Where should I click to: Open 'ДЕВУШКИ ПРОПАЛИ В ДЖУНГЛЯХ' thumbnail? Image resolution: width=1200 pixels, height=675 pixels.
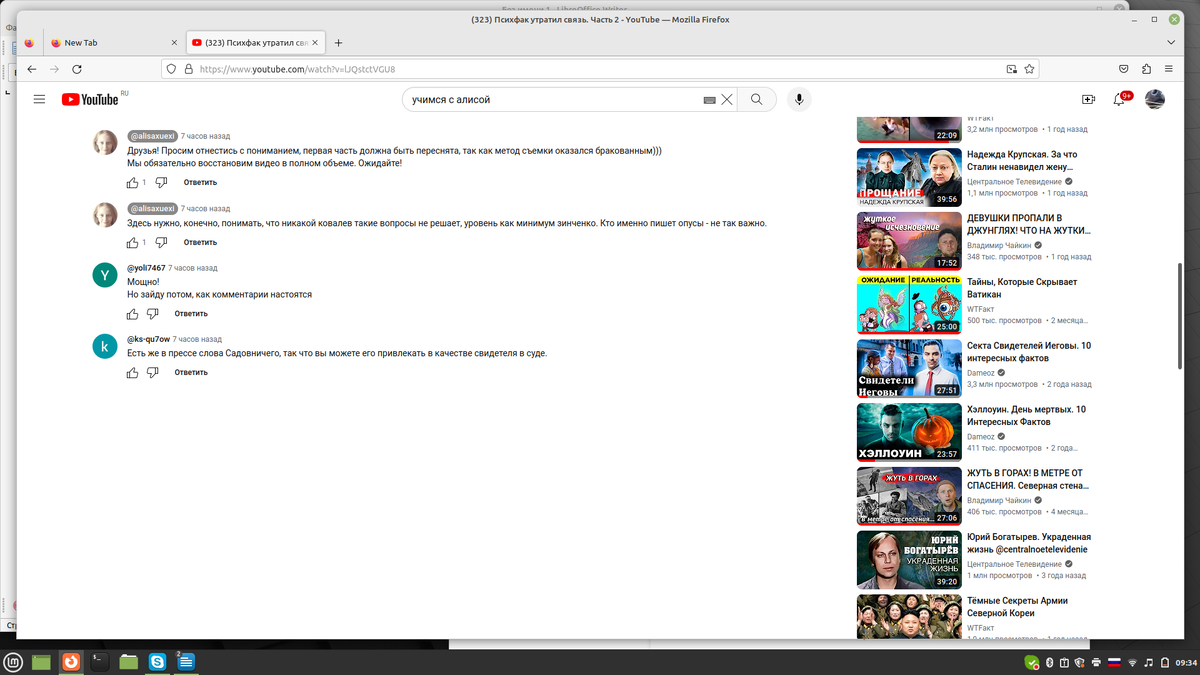[x=909, y=241]
